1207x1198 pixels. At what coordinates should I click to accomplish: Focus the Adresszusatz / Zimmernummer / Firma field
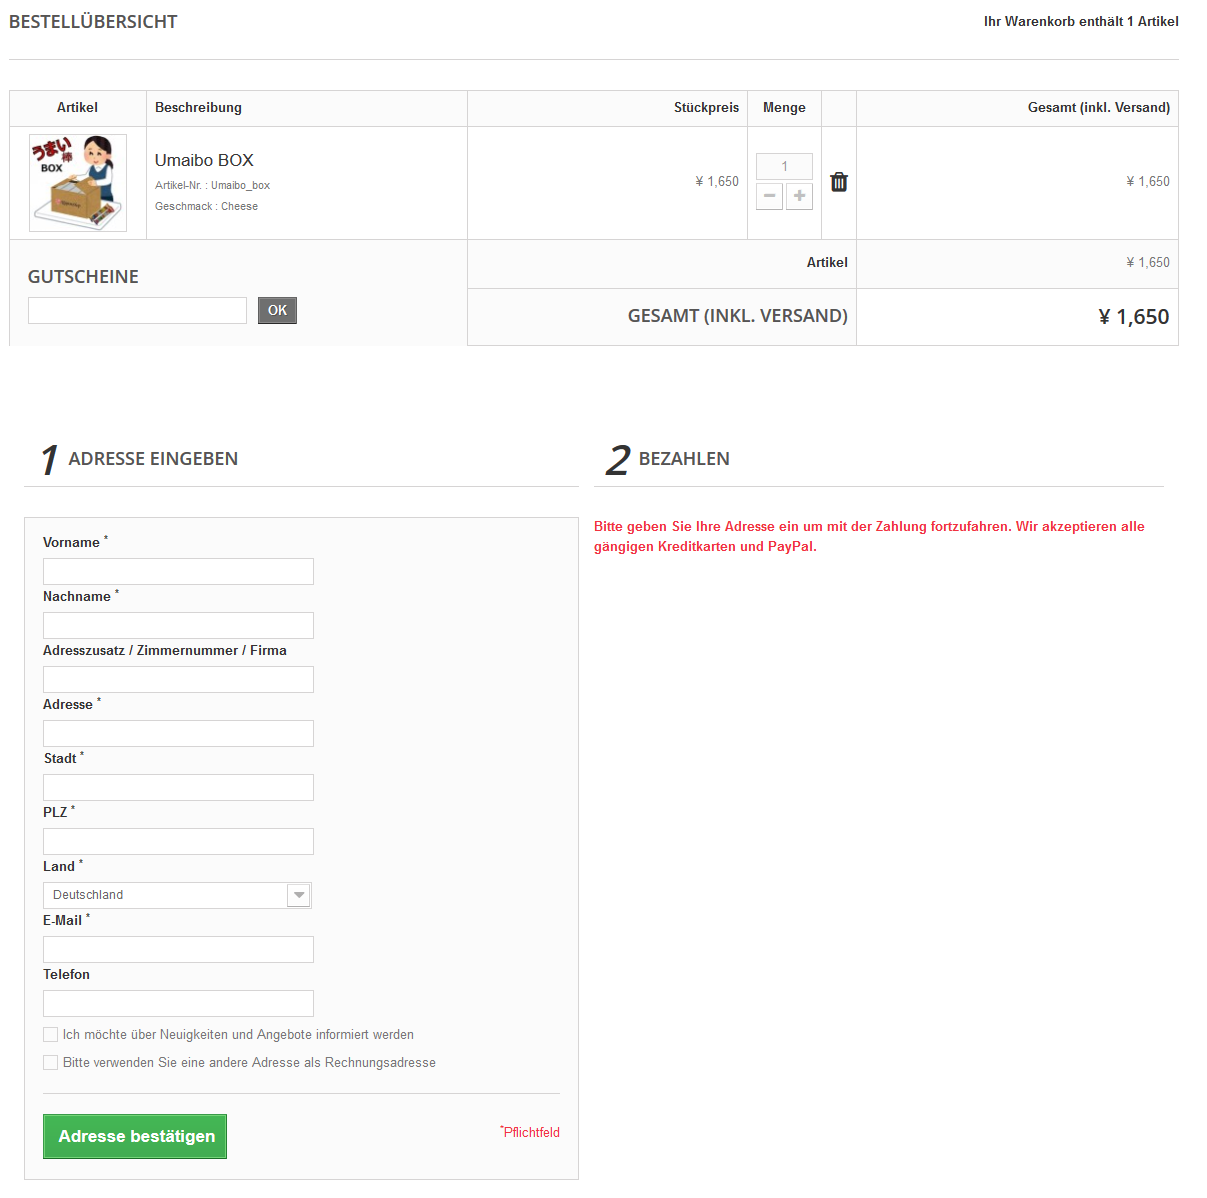point(178,680)
